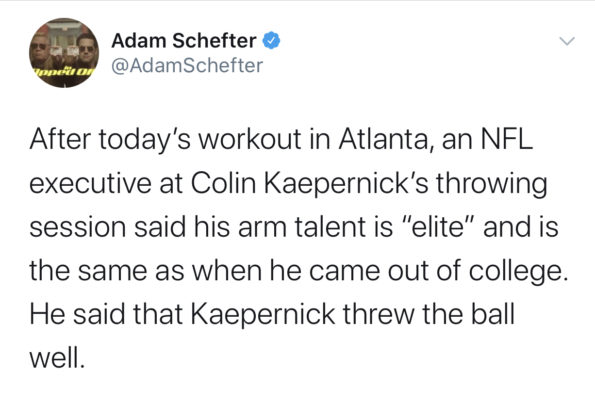Click the word "ball" in the tweet
Screen dimensions: 595x404
[492, 314]
